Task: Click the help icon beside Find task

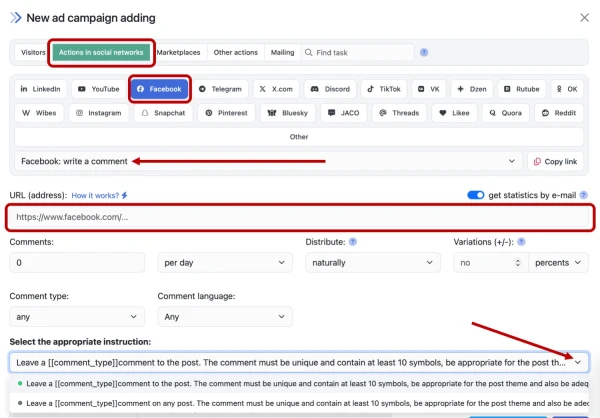Action: (424, 52)
